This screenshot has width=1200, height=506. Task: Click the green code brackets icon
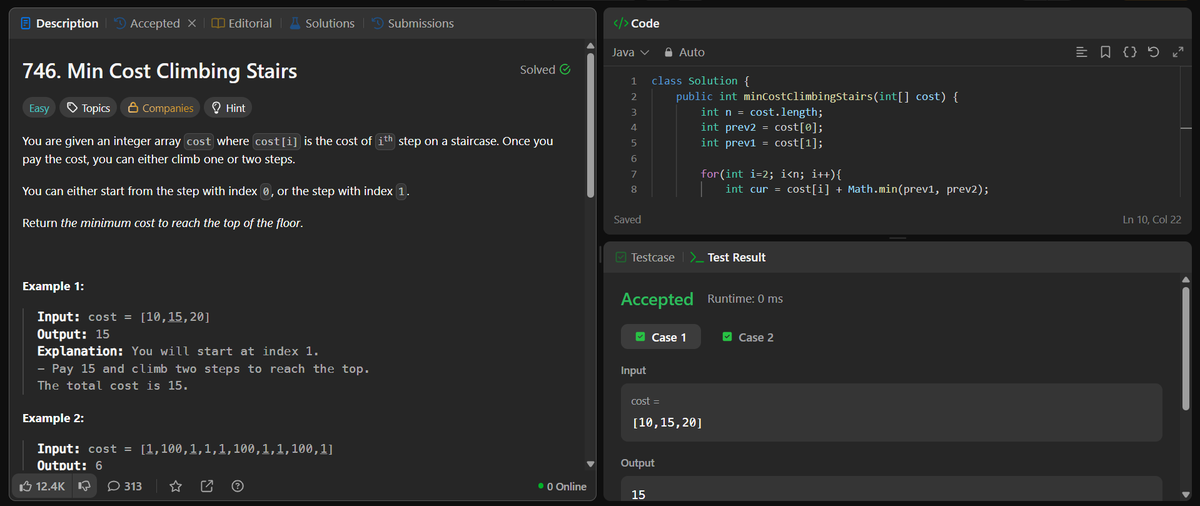pos(619,23)
